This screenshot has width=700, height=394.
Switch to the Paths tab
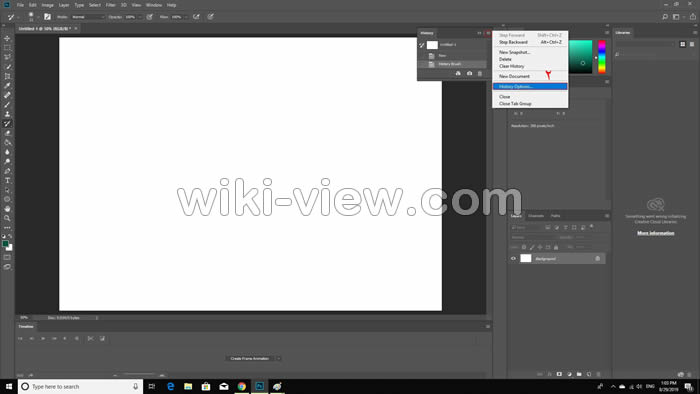click(555, 216)
